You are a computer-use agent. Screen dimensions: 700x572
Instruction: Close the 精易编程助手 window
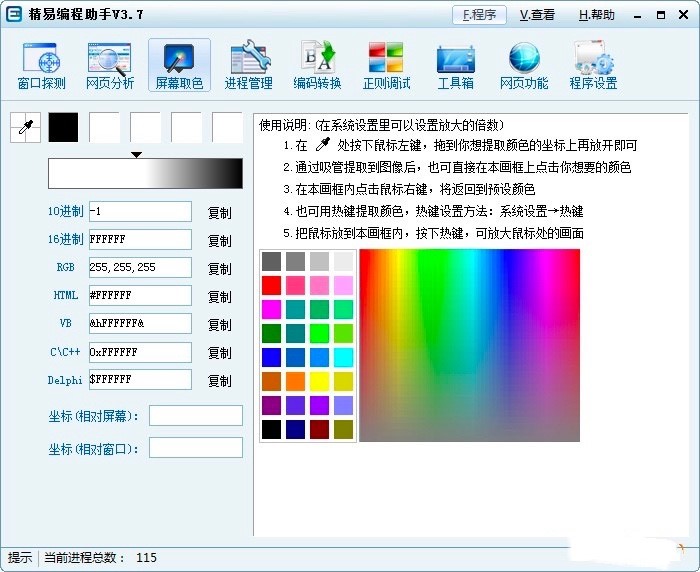[683, 15]
